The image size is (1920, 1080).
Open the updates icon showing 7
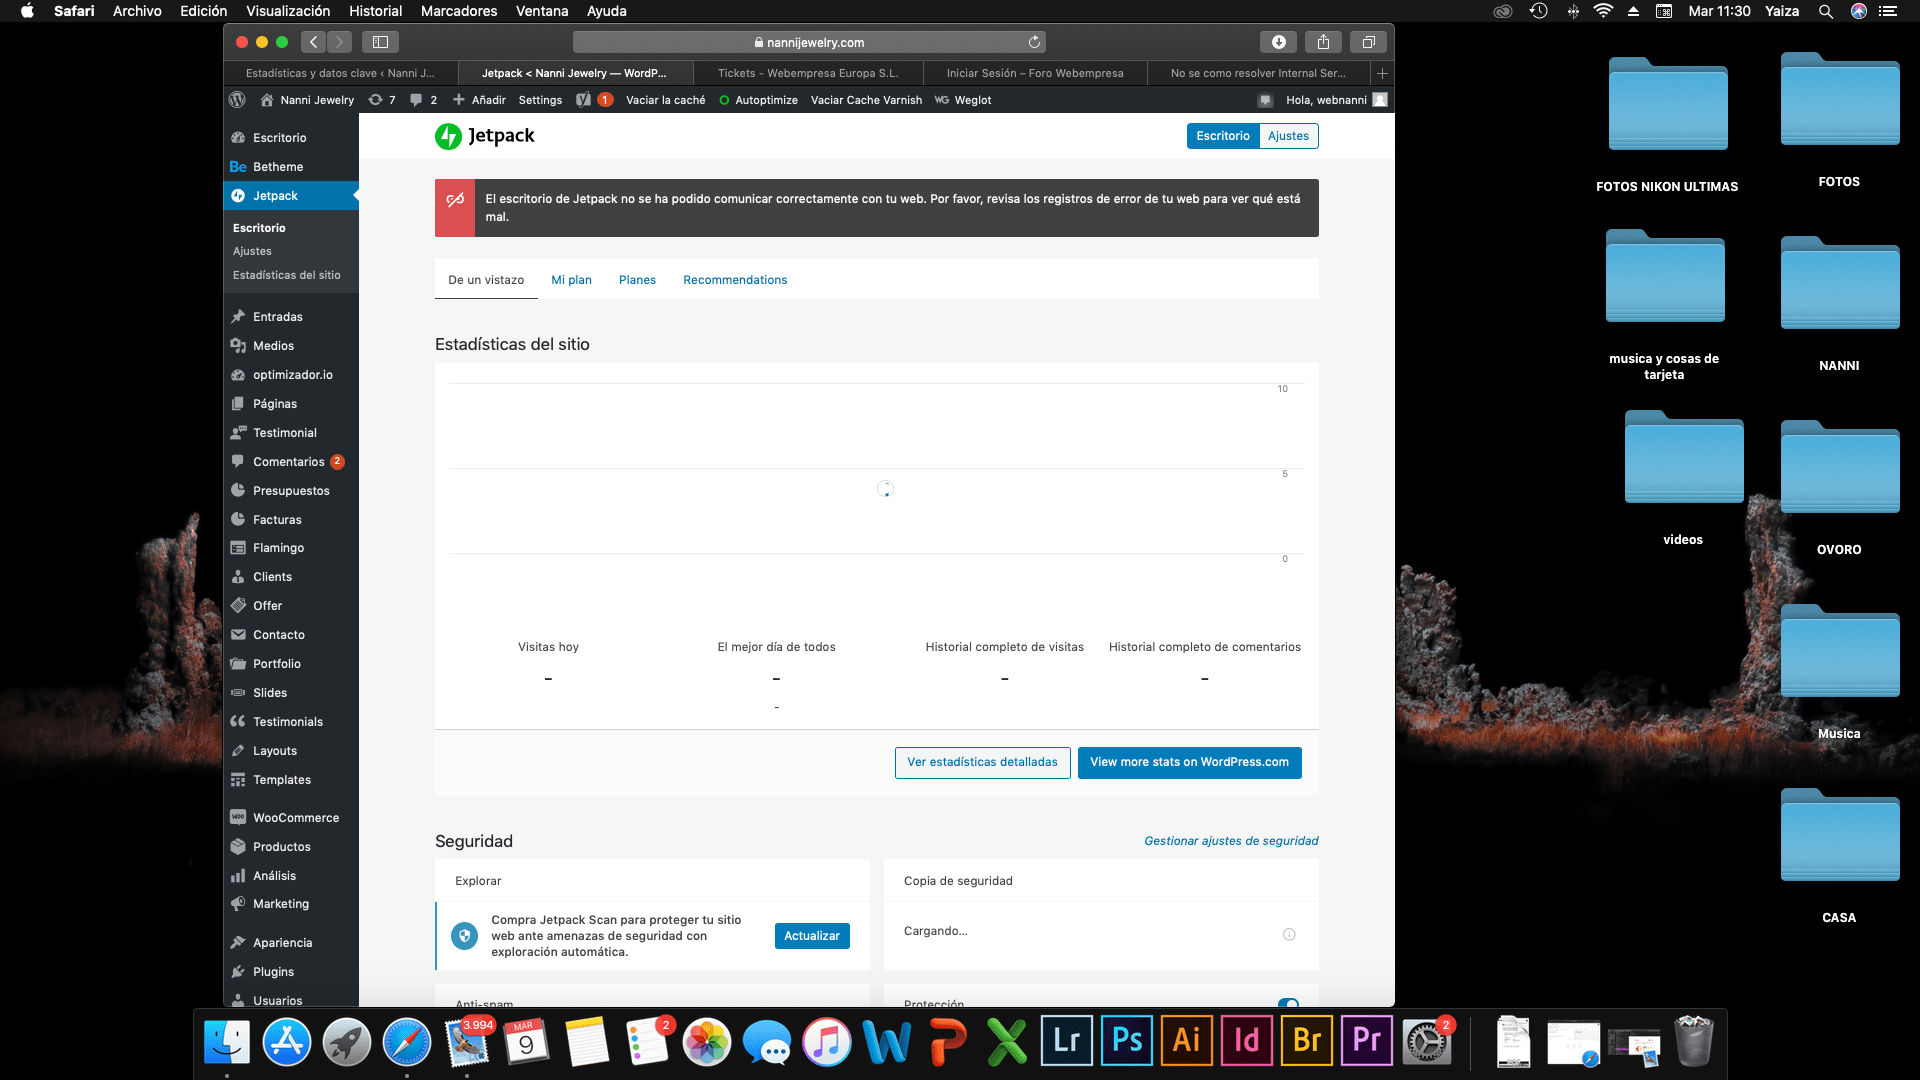point(382,100)
